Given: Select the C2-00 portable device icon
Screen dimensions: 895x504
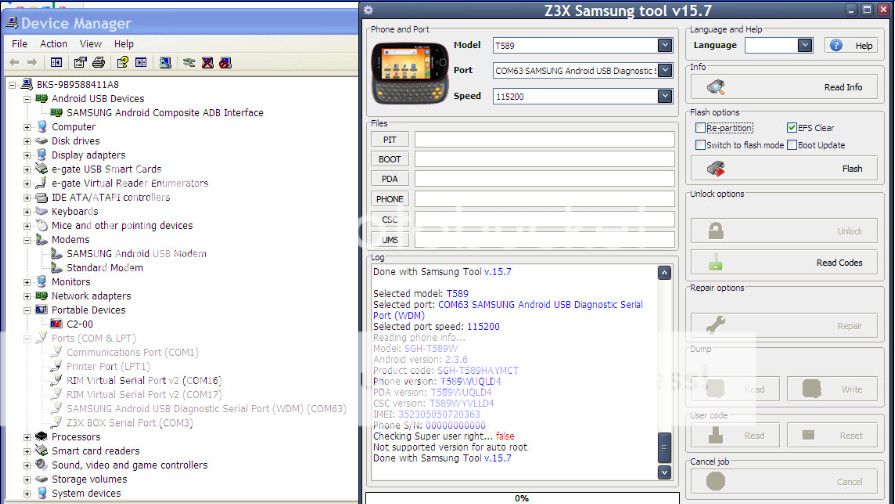Looking at the screenshot, I should (x=56, y=324).
